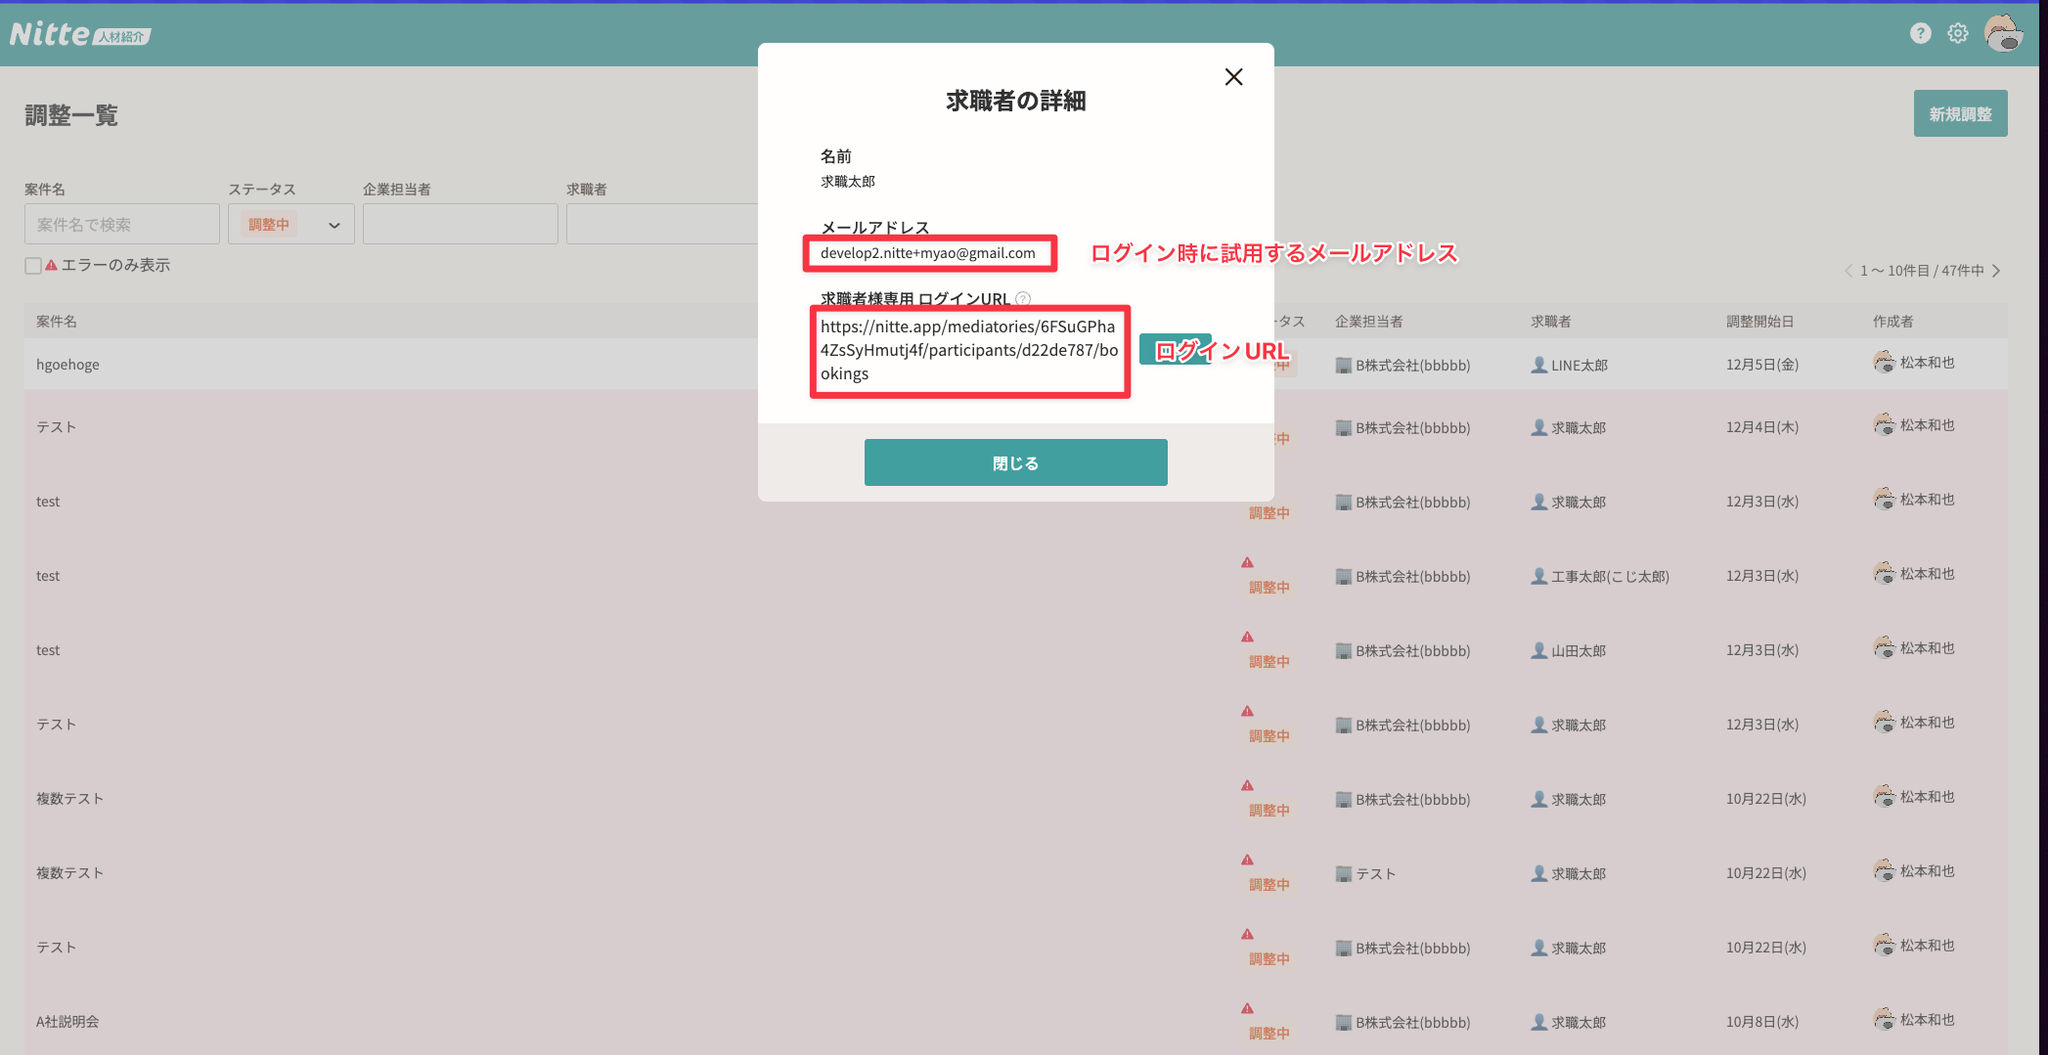Click person icon in 12月4日(木) row

pyautogui.click(x=1538, y=427)
